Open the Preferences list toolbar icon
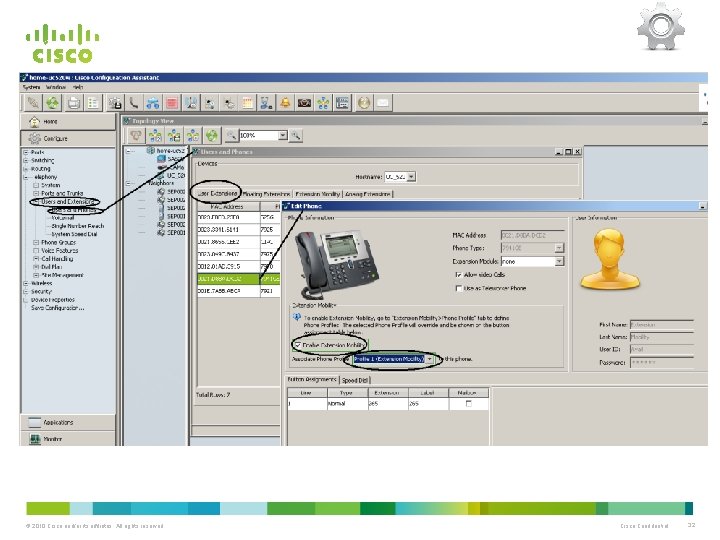The width and height of the screenshot is (720, 540). click(x=93, y=103)
